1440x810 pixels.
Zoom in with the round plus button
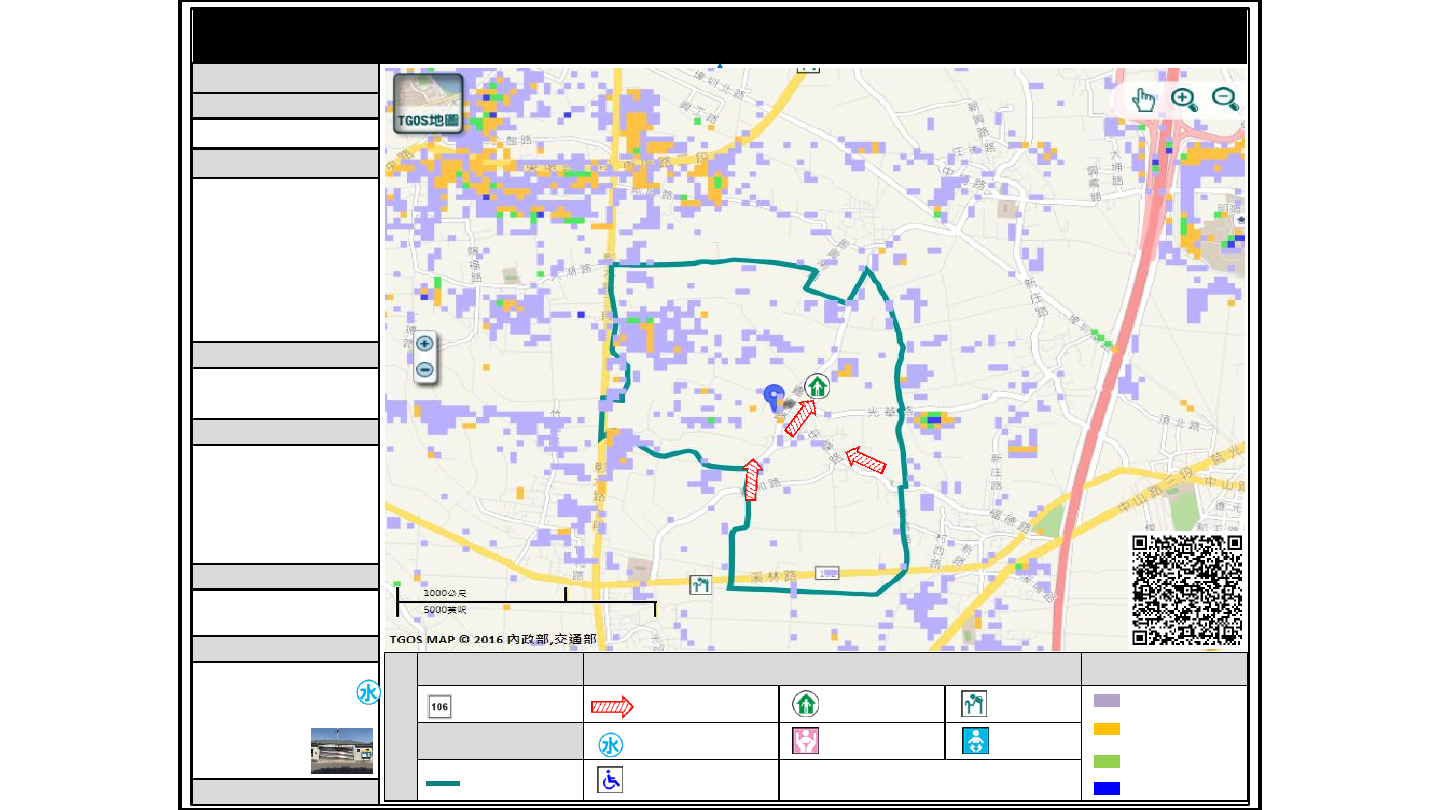tap(425, 343)
